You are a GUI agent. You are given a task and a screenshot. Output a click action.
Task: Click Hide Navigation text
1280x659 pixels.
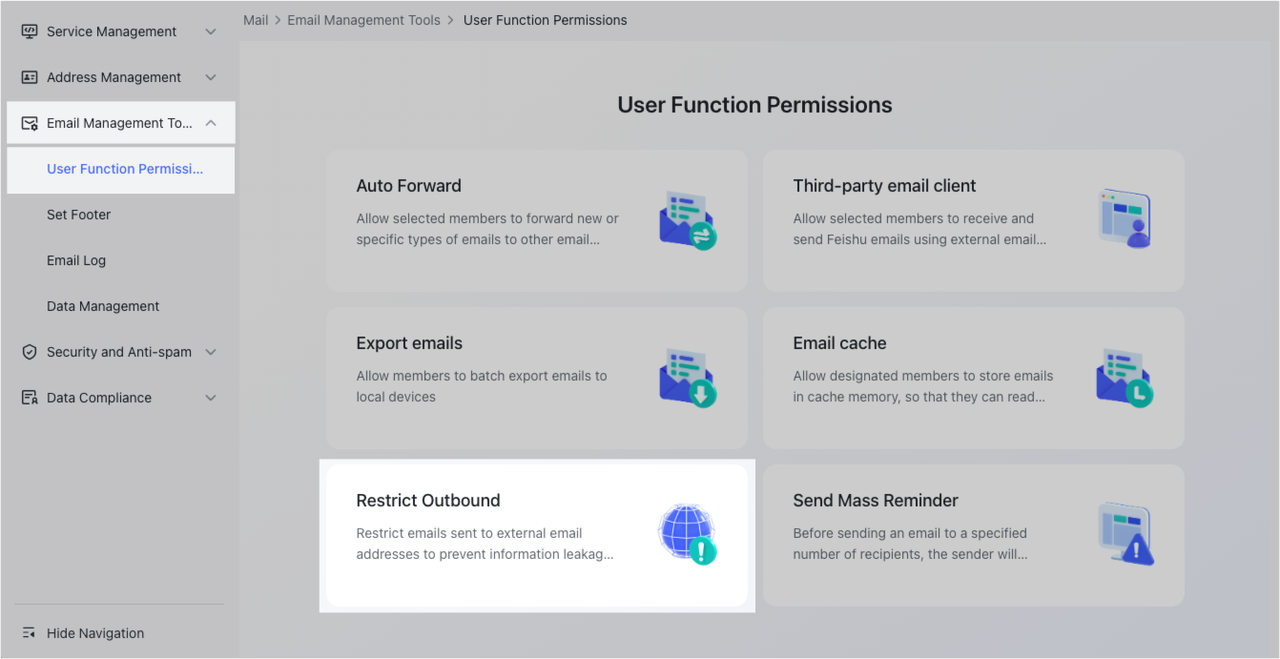[x=95, y=633]
